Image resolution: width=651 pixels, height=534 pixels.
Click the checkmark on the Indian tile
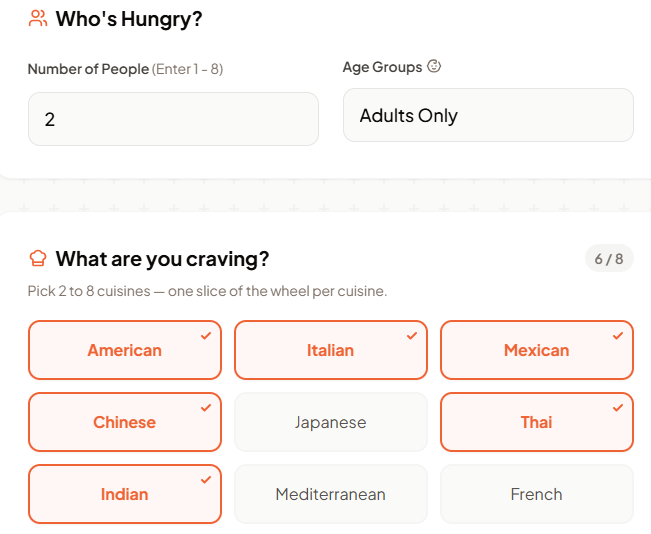point(206,480)
